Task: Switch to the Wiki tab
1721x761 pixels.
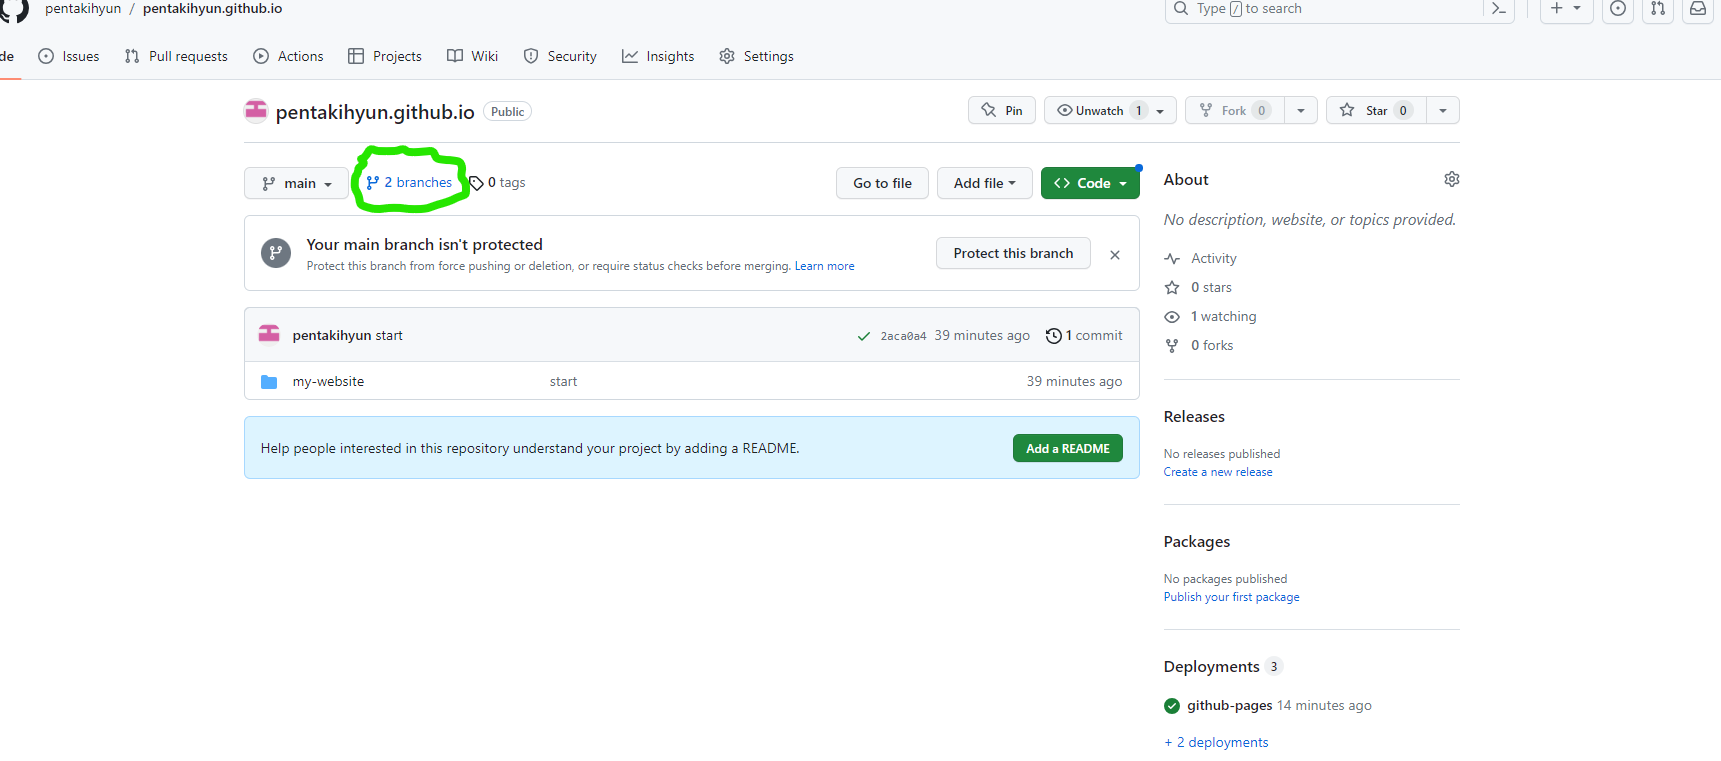Action: [x=473, y=57]
